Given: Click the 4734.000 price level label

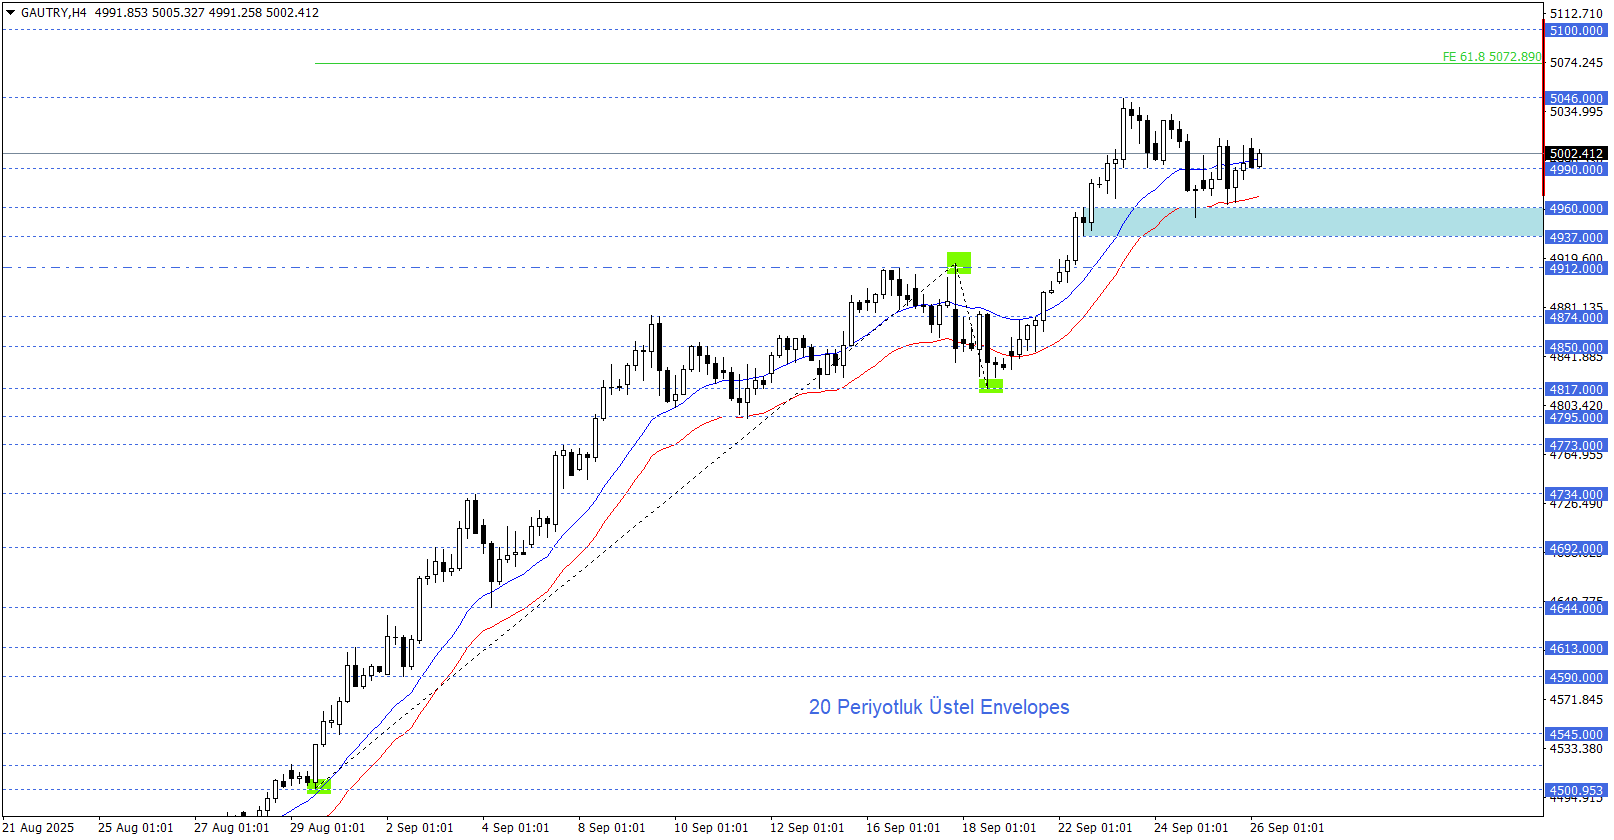Looking at the screenshot, I should point(1576,495).
